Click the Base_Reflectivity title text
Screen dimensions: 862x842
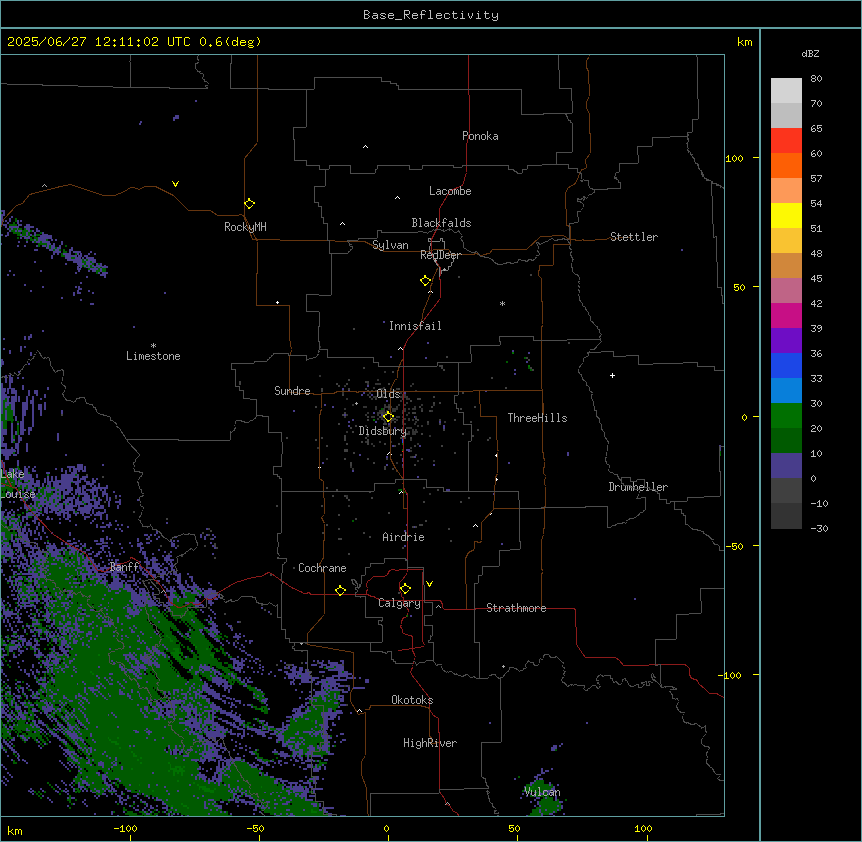tap(431, 15)
